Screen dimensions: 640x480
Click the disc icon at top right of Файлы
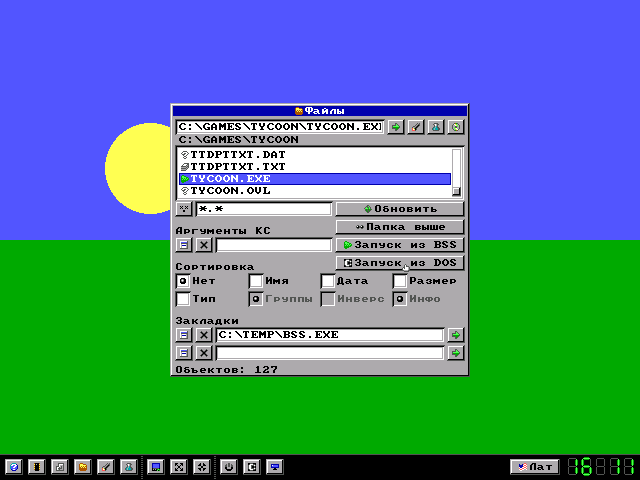456,127
